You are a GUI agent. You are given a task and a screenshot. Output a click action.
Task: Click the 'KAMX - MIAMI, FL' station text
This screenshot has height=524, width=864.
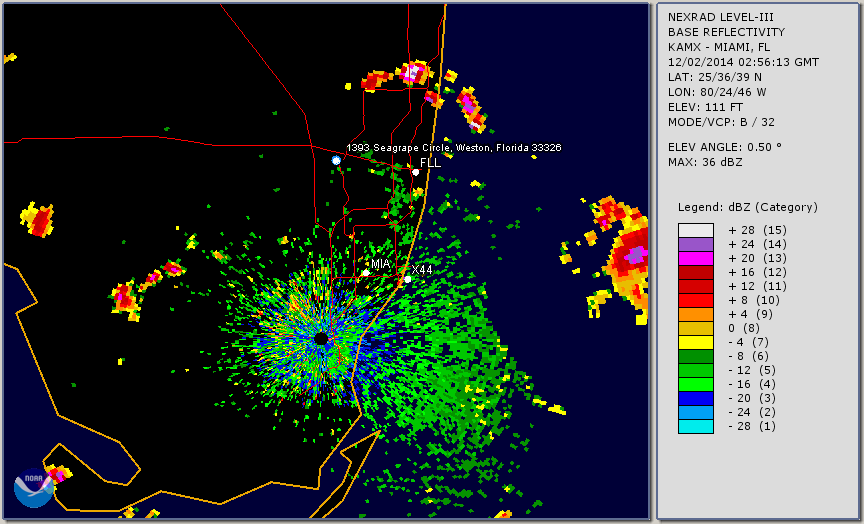(719, 47)
